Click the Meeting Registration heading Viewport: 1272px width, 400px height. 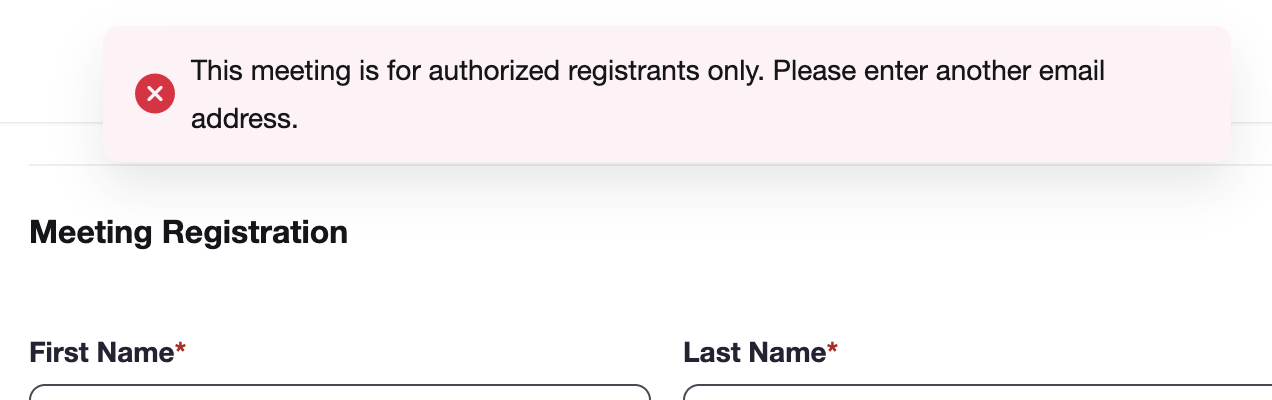coord(189,232)
